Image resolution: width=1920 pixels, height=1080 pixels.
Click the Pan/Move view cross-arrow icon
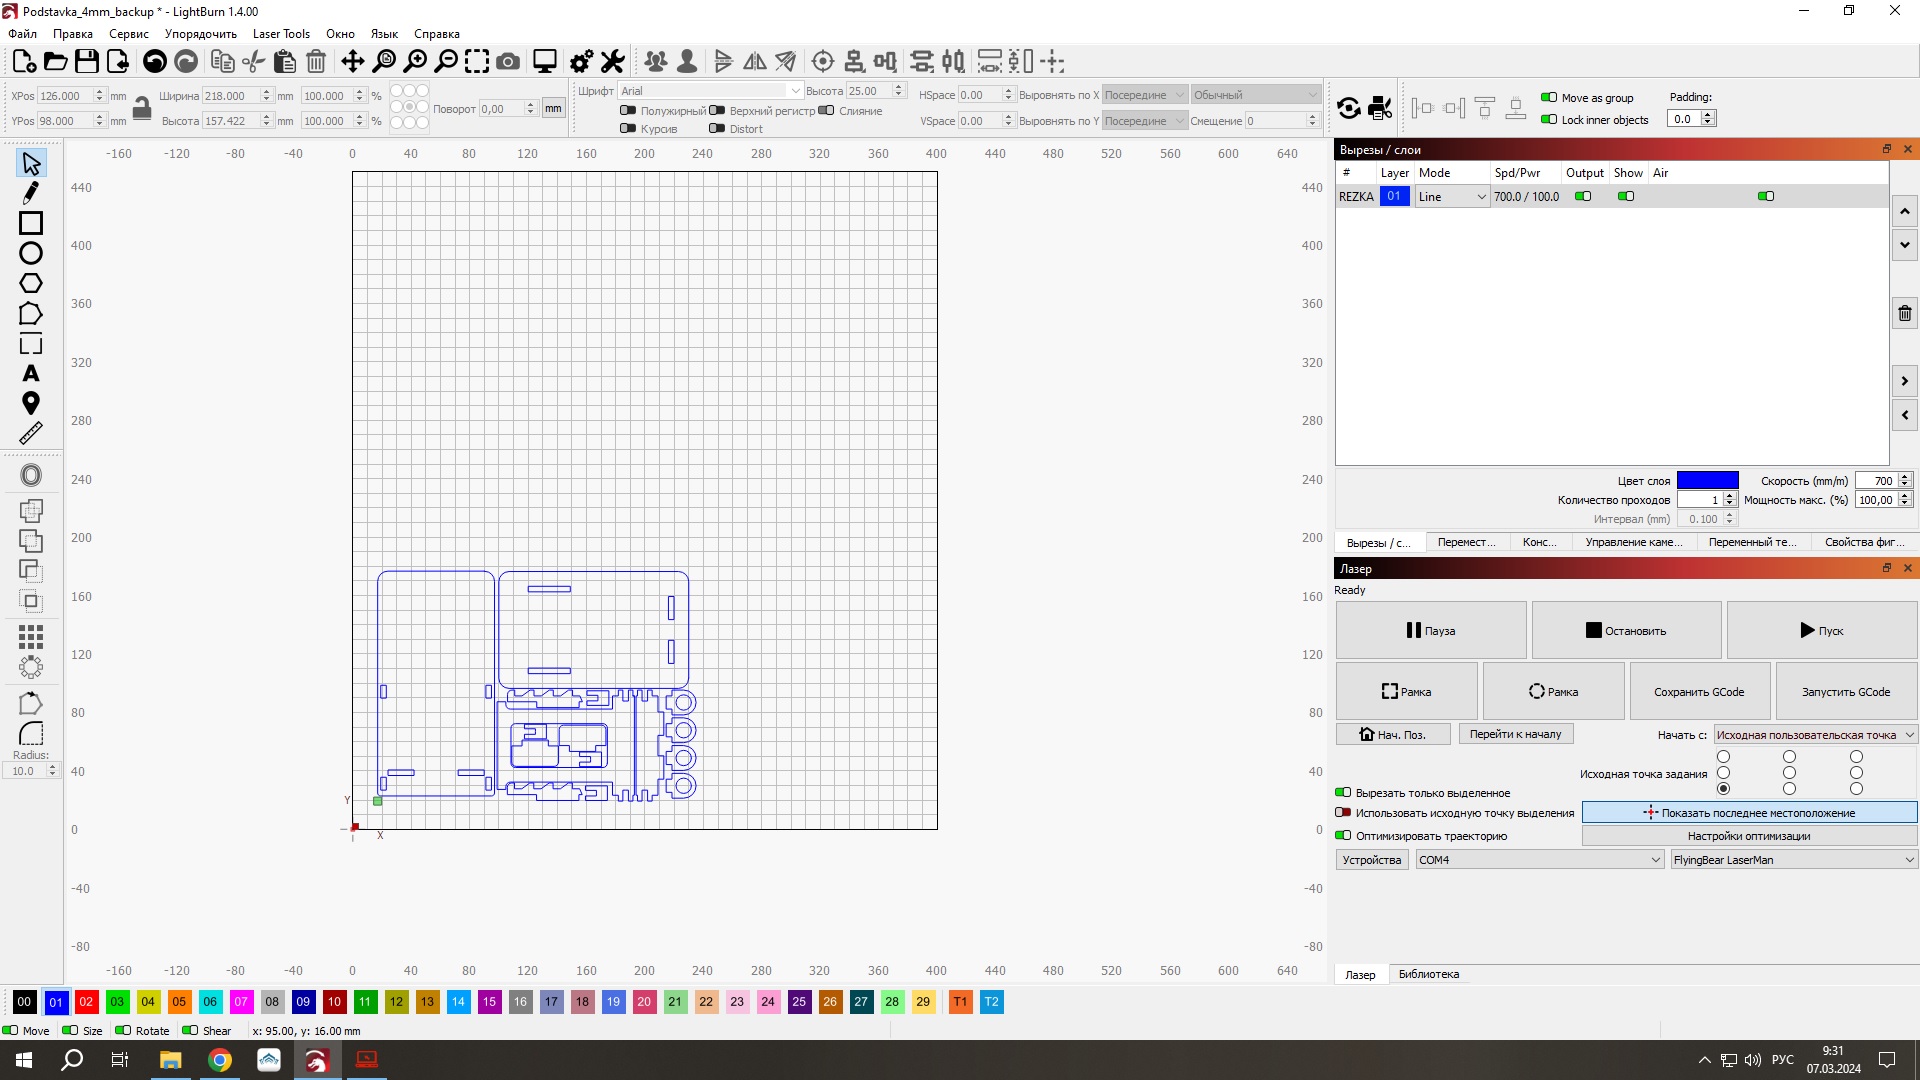pos(352,62)
